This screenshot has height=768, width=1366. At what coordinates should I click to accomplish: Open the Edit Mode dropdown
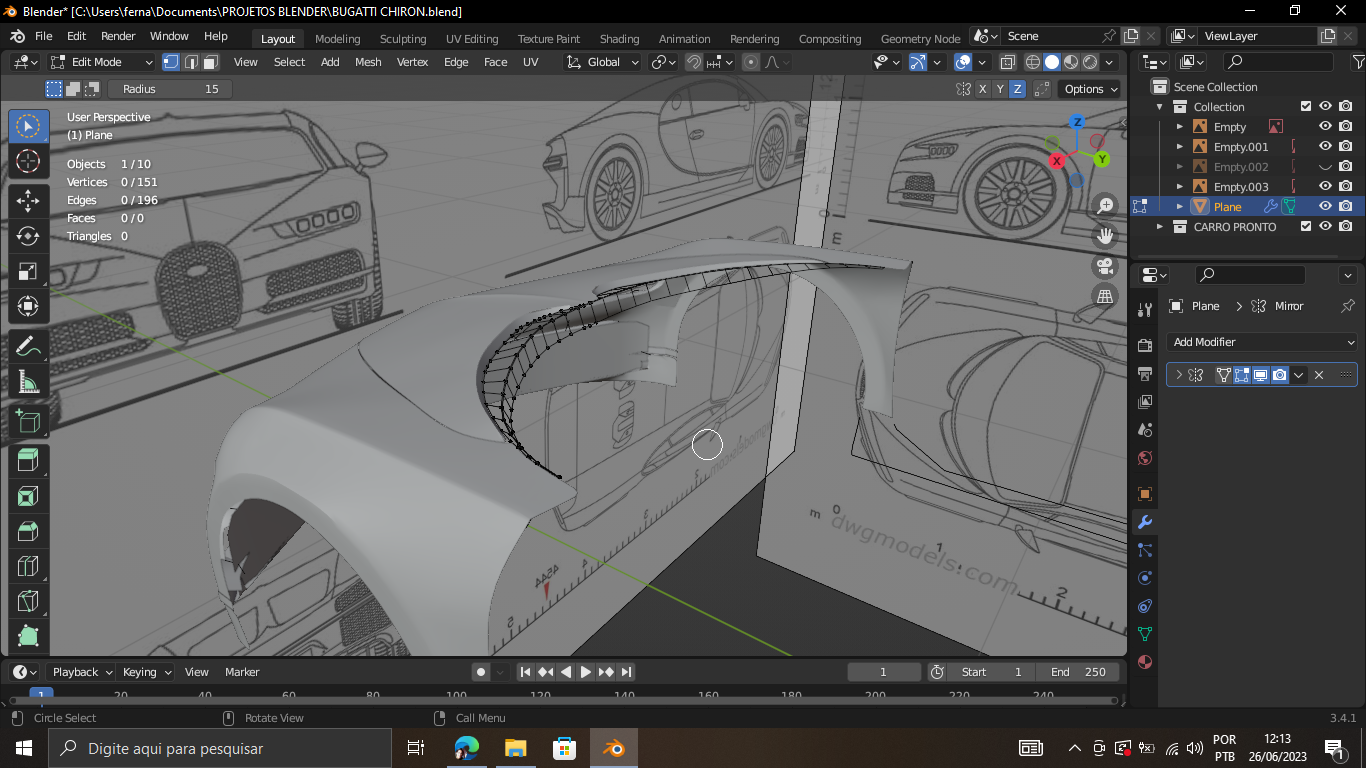point(101,62)
